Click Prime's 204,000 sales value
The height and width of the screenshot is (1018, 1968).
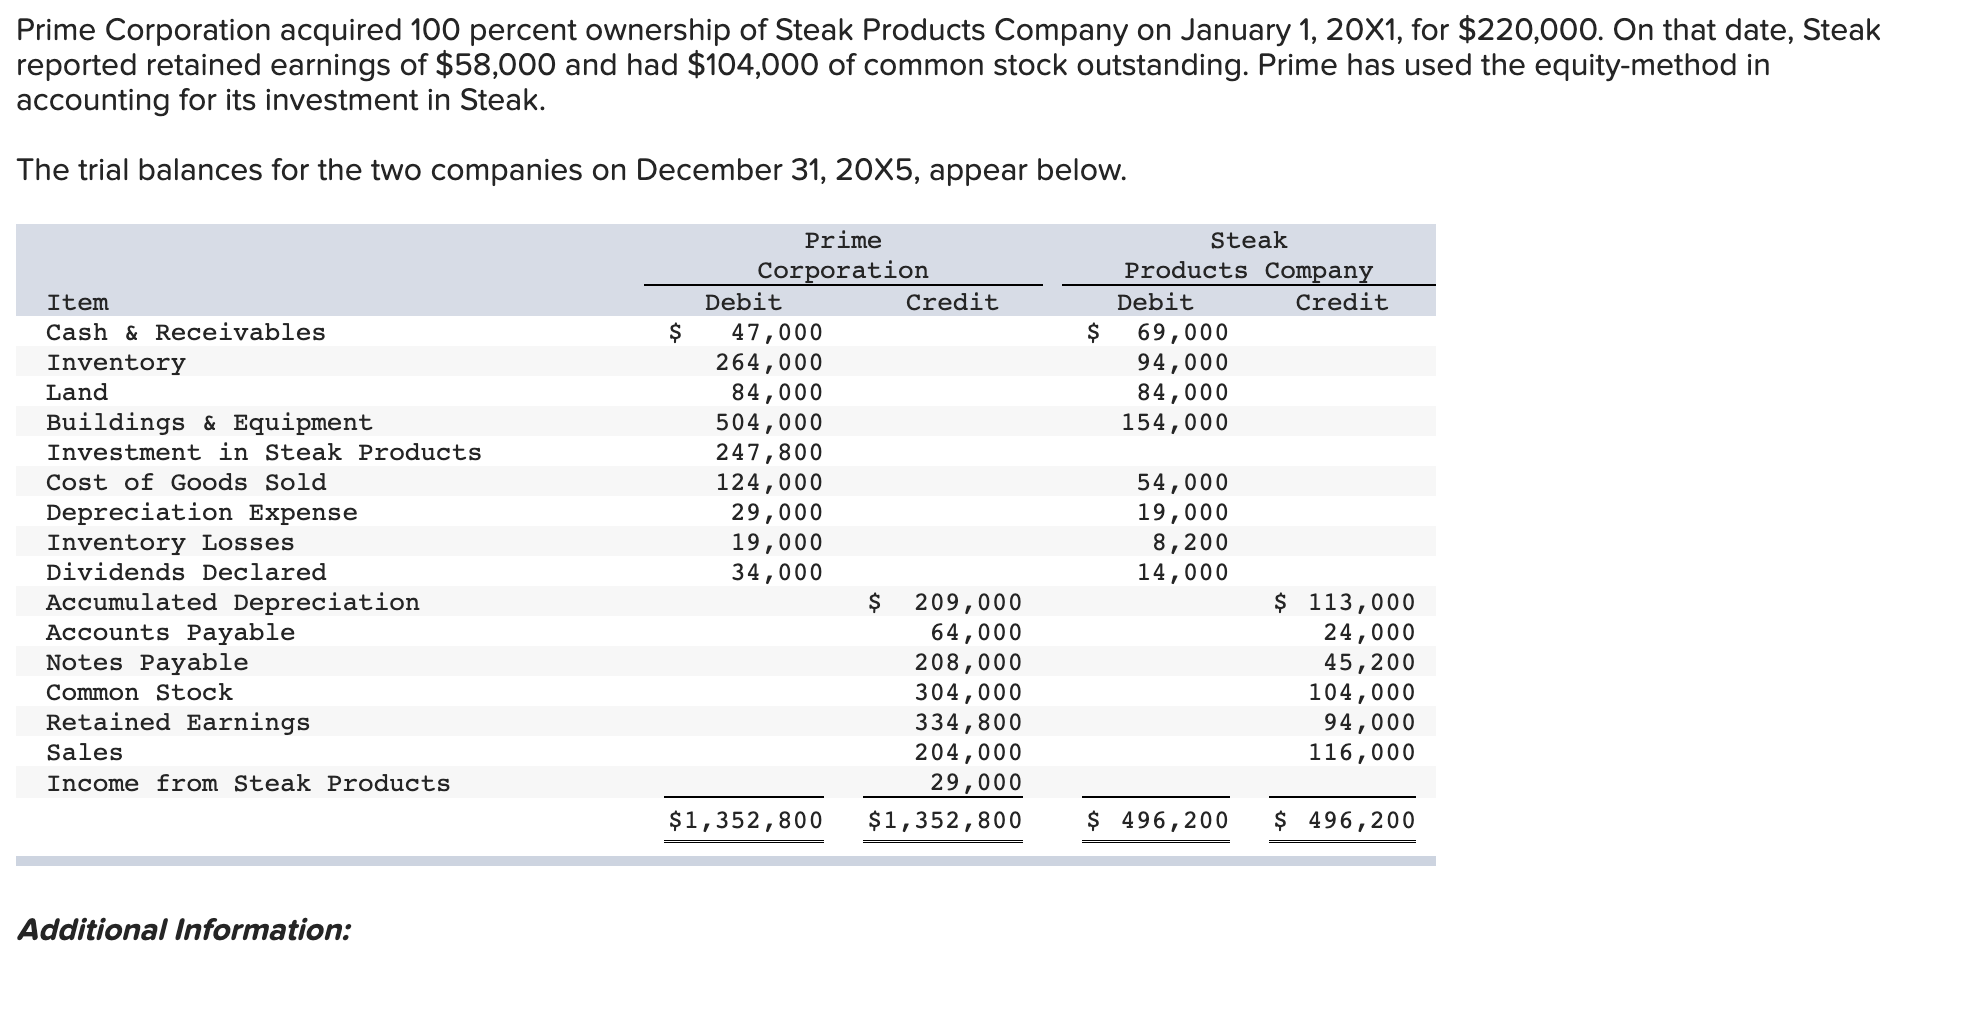point(968,752)
